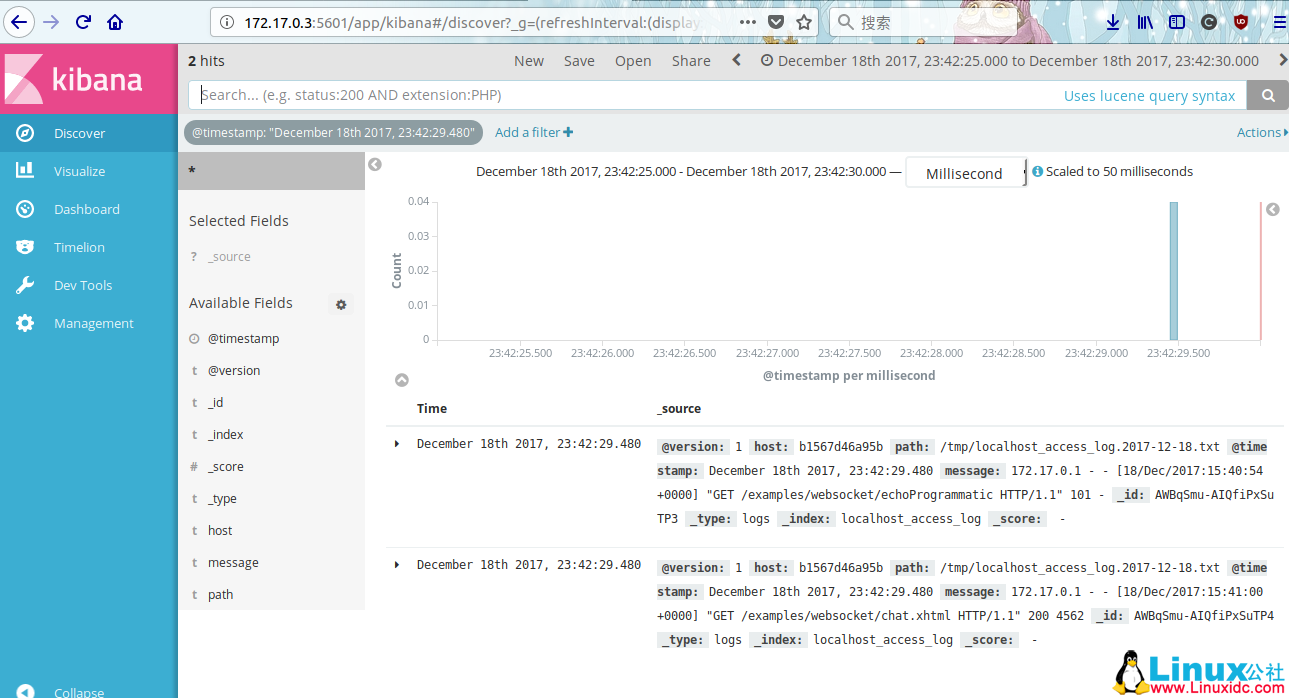Collapse the histogram with the up chevron
This screenshot has width=1289, height=698.
point(401,380)
